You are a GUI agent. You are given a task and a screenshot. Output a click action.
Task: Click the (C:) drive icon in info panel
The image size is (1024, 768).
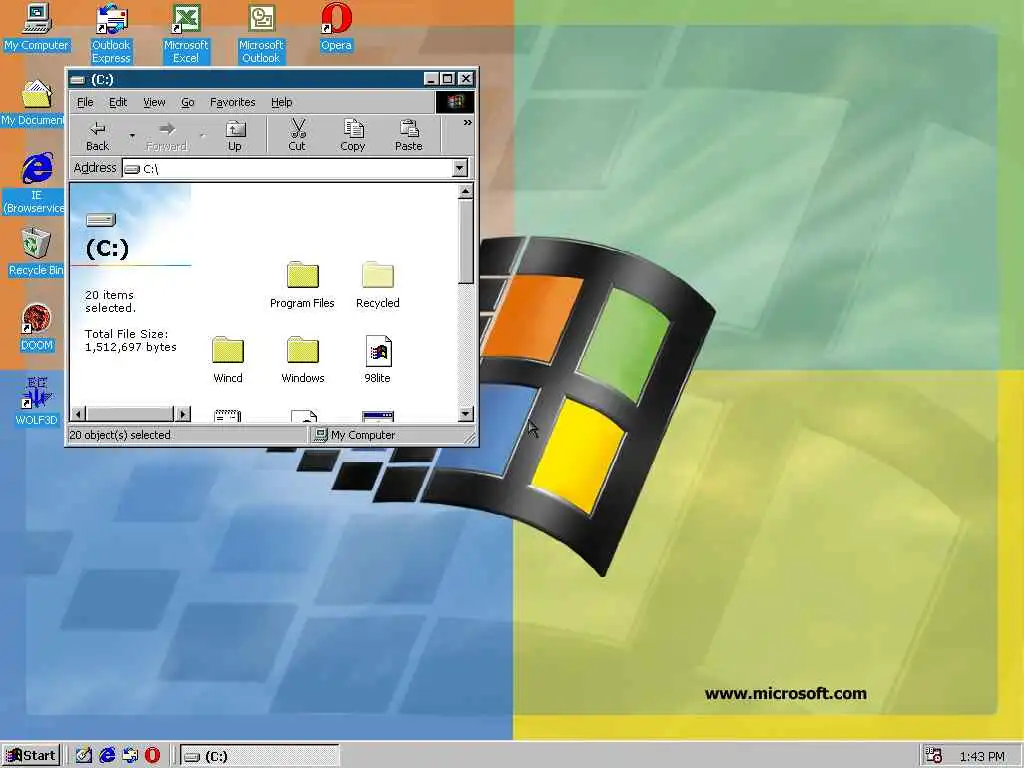click(x=101, y=220)
